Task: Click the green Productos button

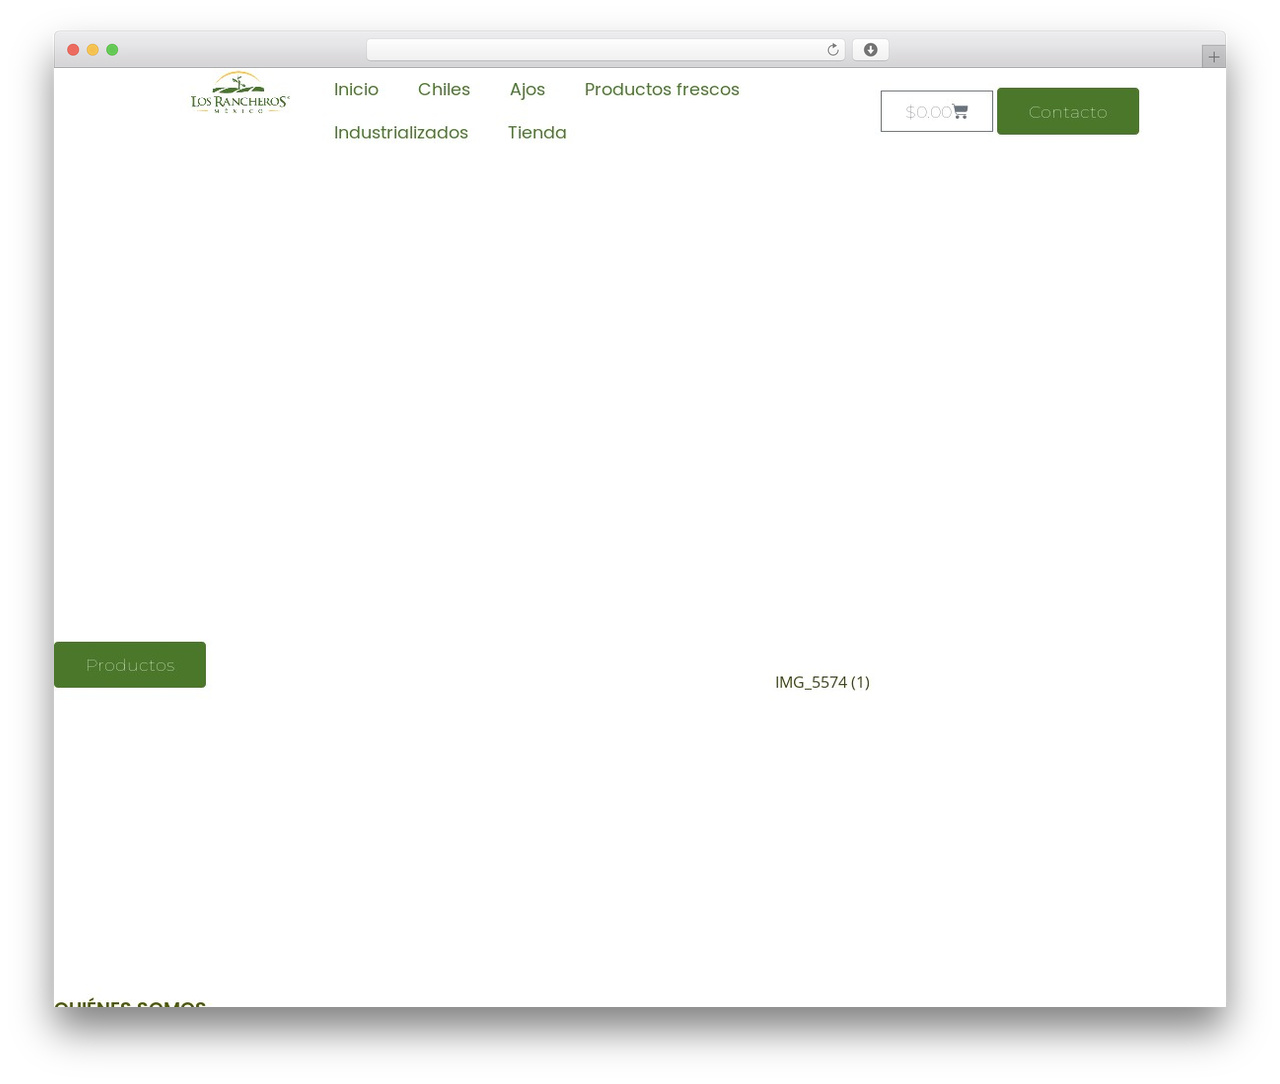Action: (x=130, y=665)
